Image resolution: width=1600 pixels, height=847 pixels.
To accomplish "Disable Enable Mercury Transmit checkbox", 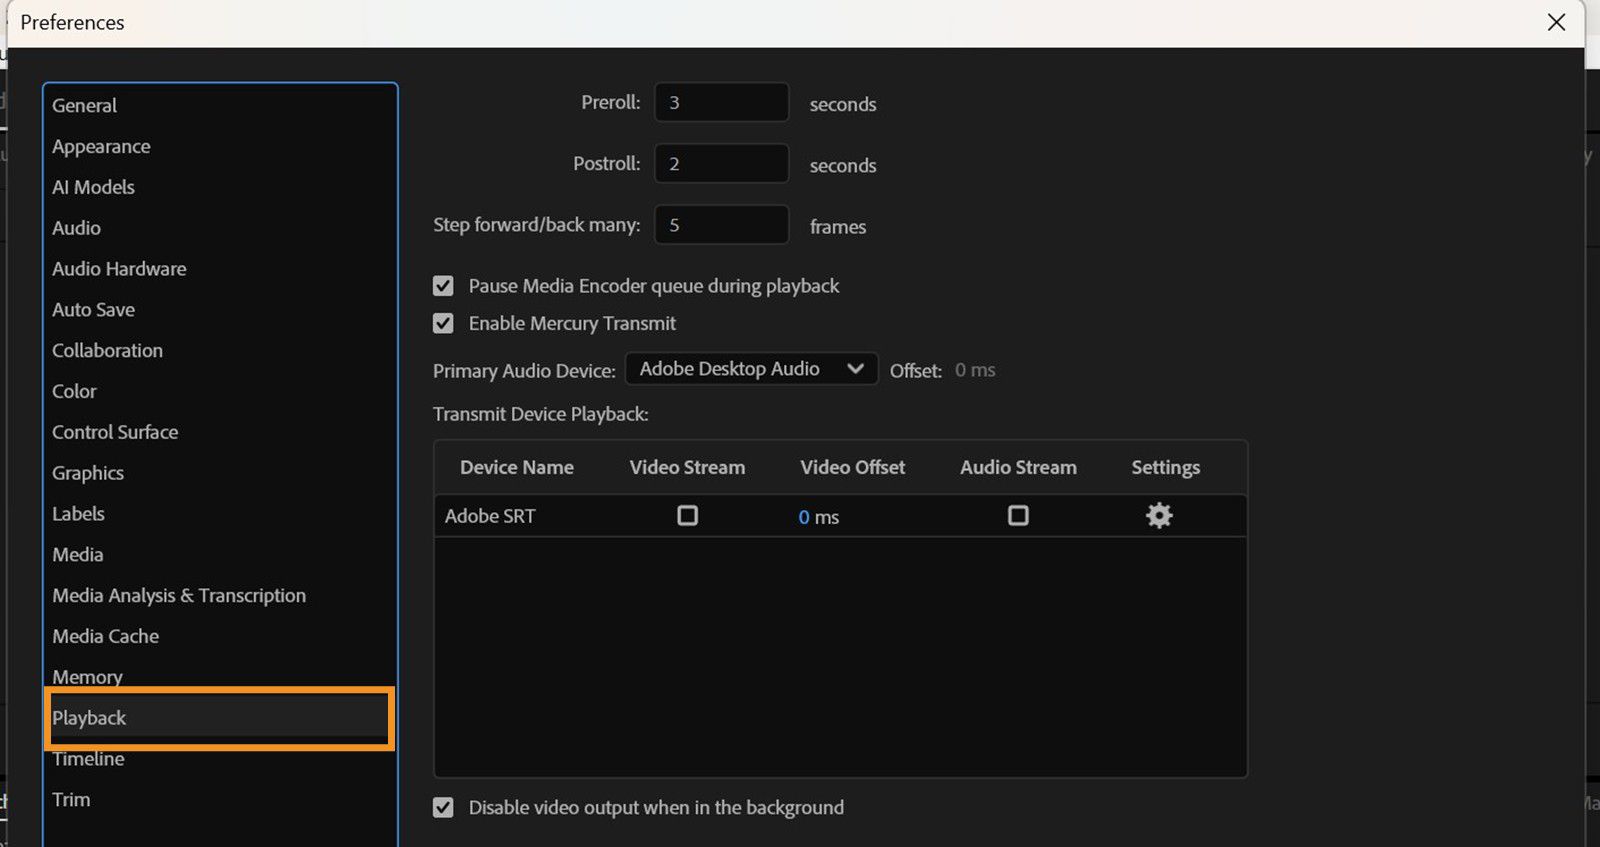I will point(443,324).
